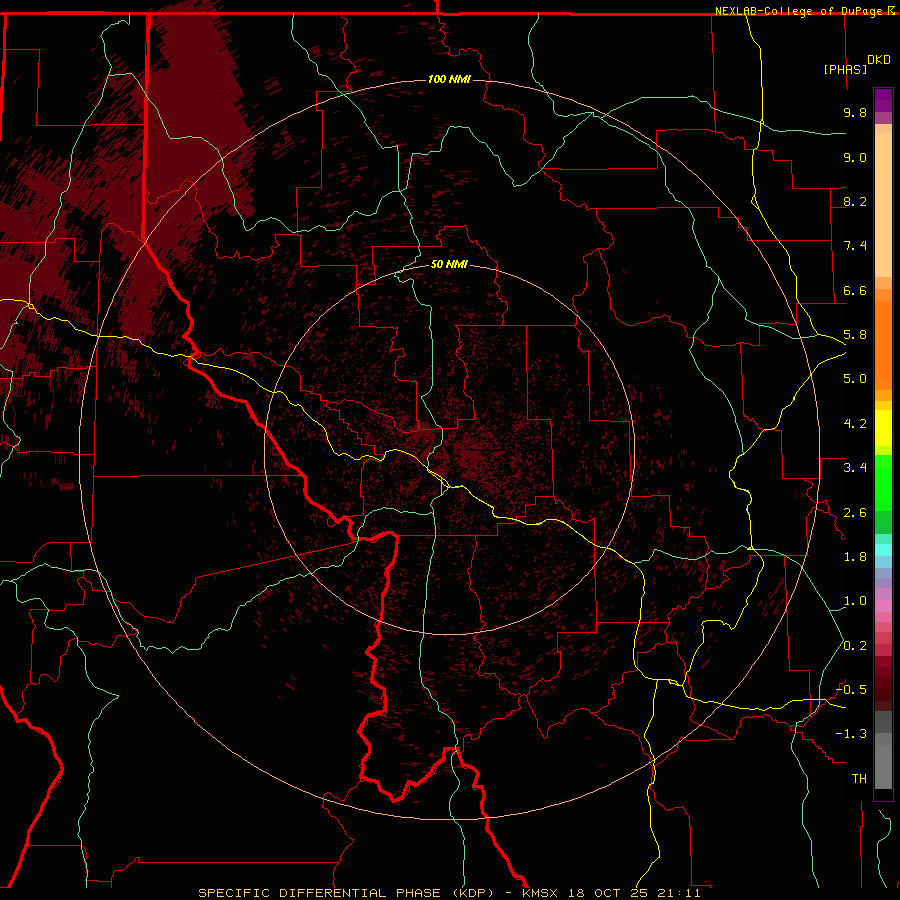Click the TH legend label
Image resolution: width=900 pixels, height=900 pixels.
(859, 779)
